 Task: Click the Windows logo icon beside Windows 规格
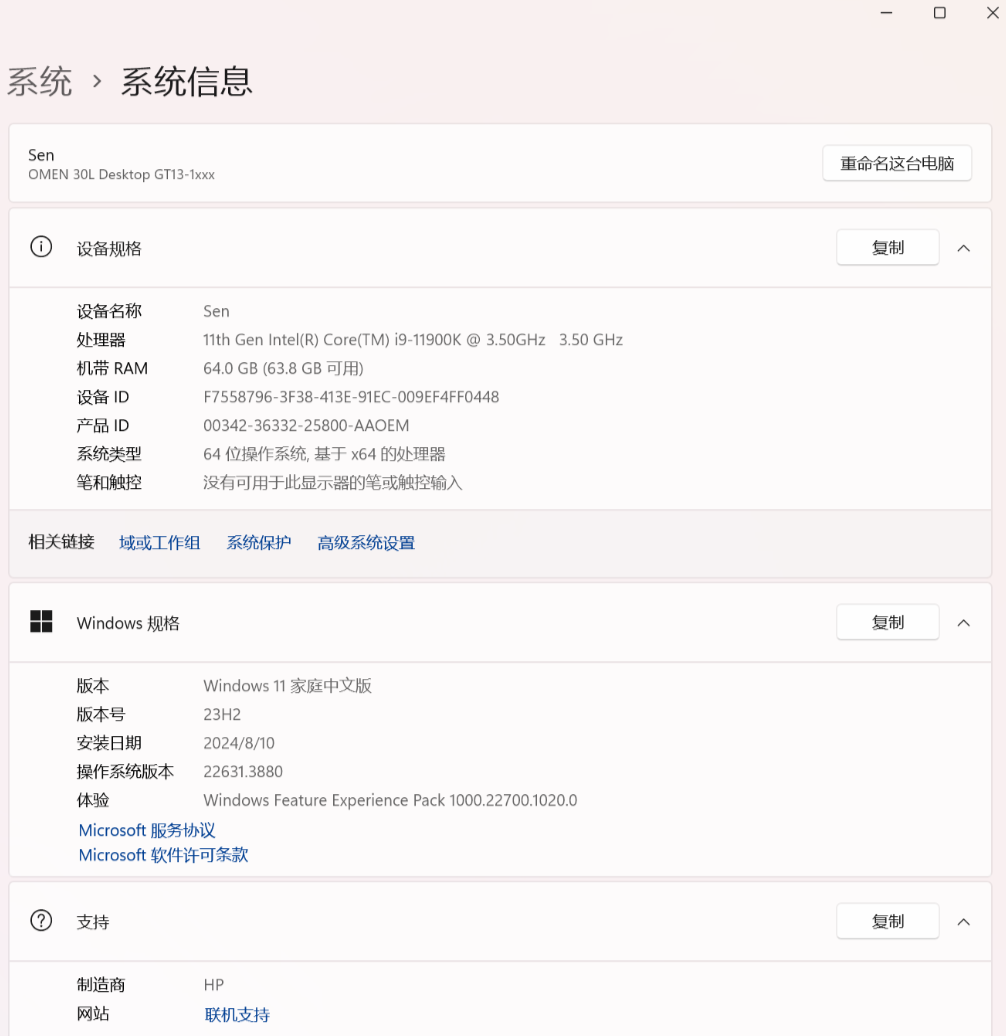tap(41, 622)
